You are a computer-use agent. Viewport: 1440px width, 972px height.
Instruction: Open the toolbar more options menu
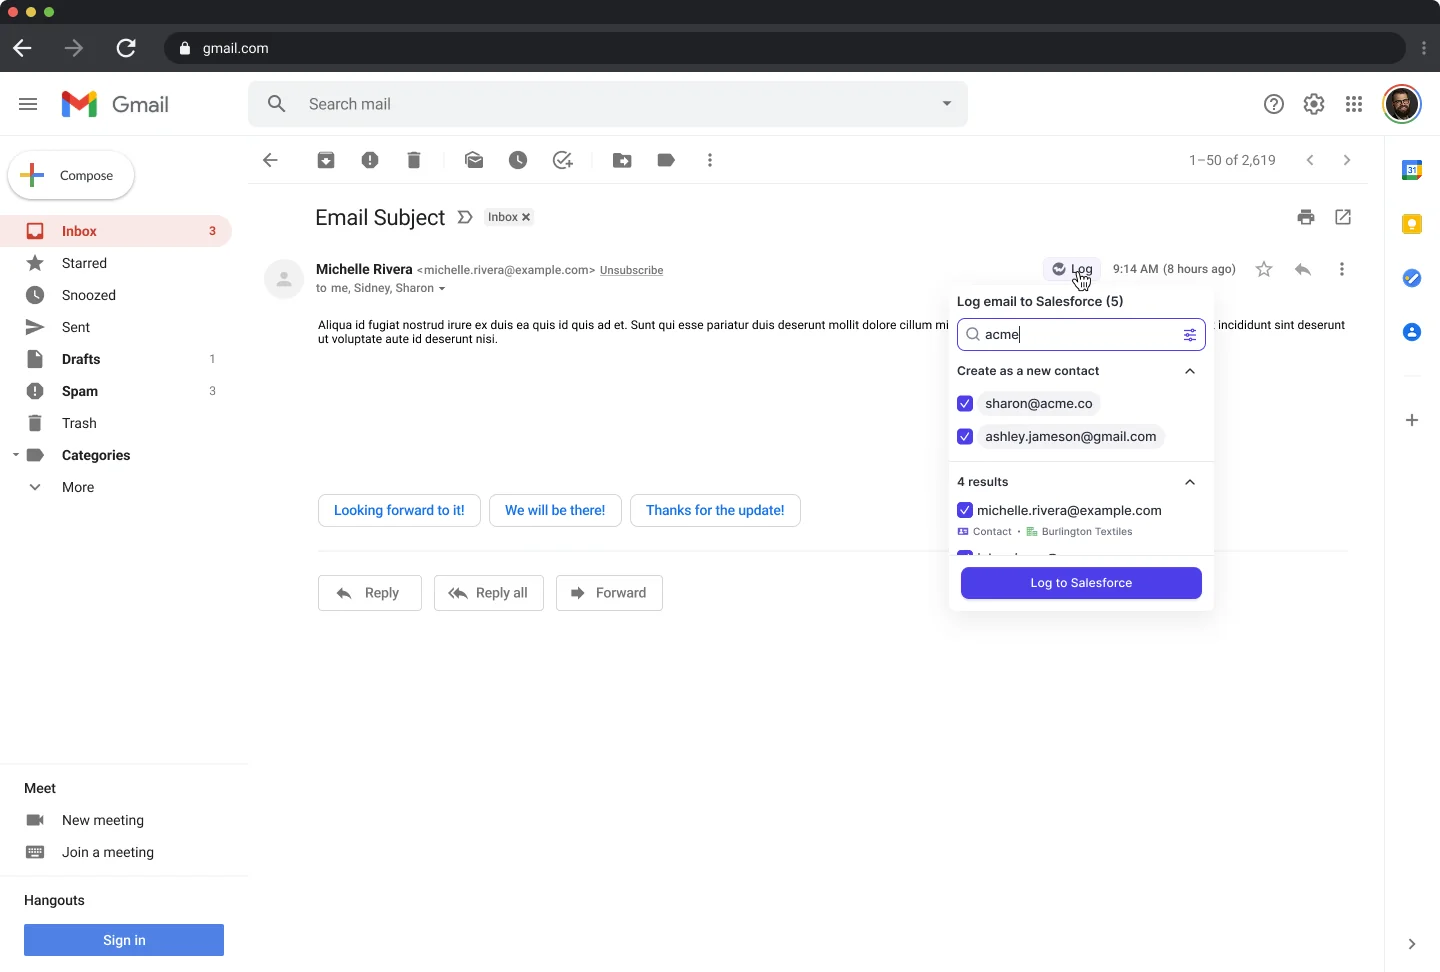[x=710, y=160]
